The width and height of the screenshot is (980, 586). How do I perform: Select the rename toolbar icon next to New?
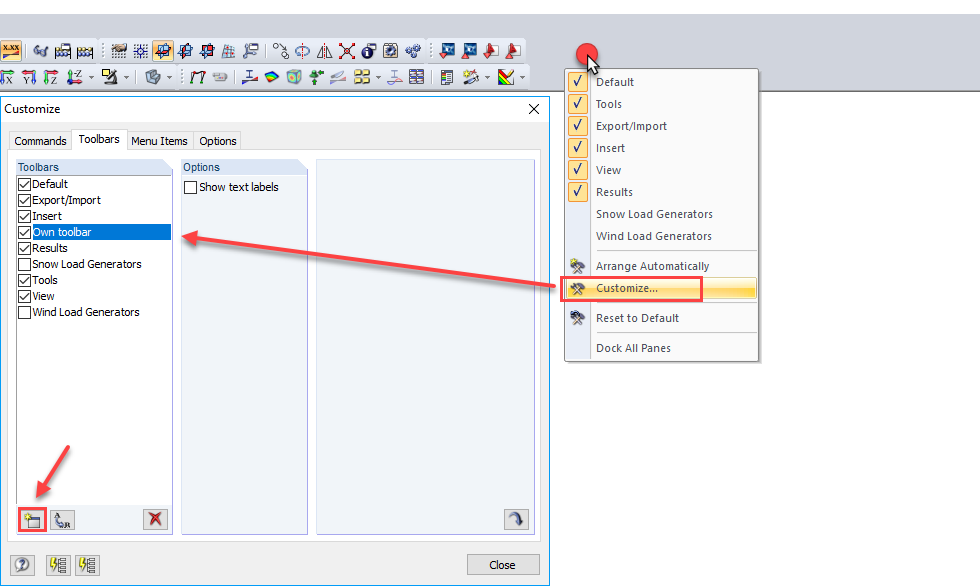pyautogui.click(x=62, y=519)
